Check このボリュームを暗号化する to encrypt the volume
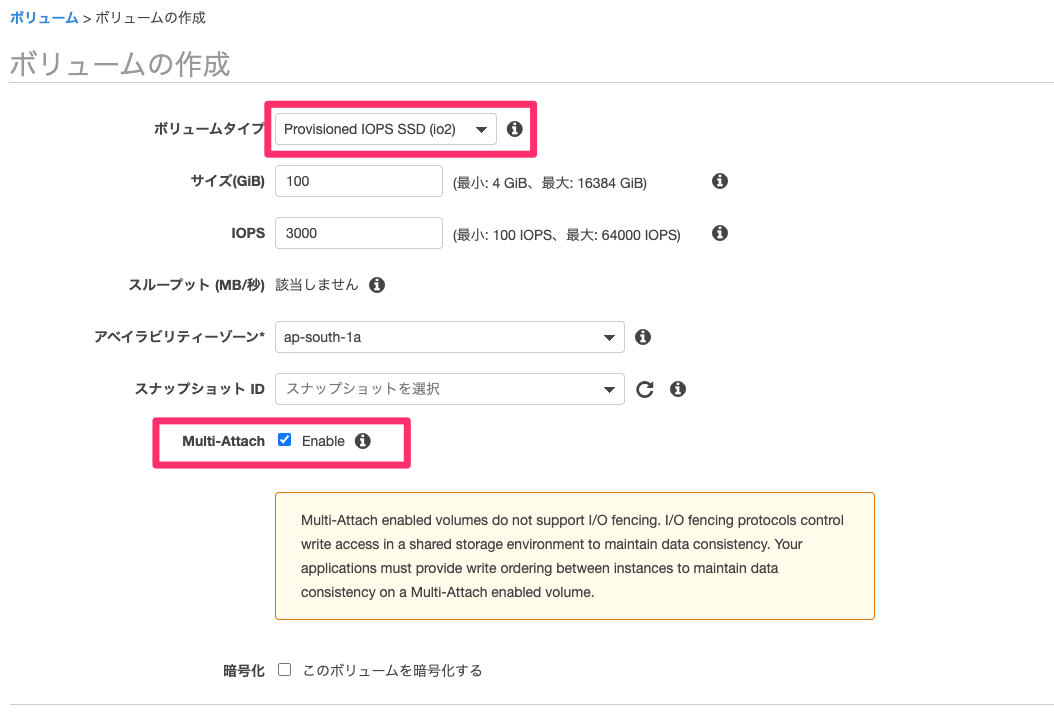 pyautogui.click(x=284, y=670)
